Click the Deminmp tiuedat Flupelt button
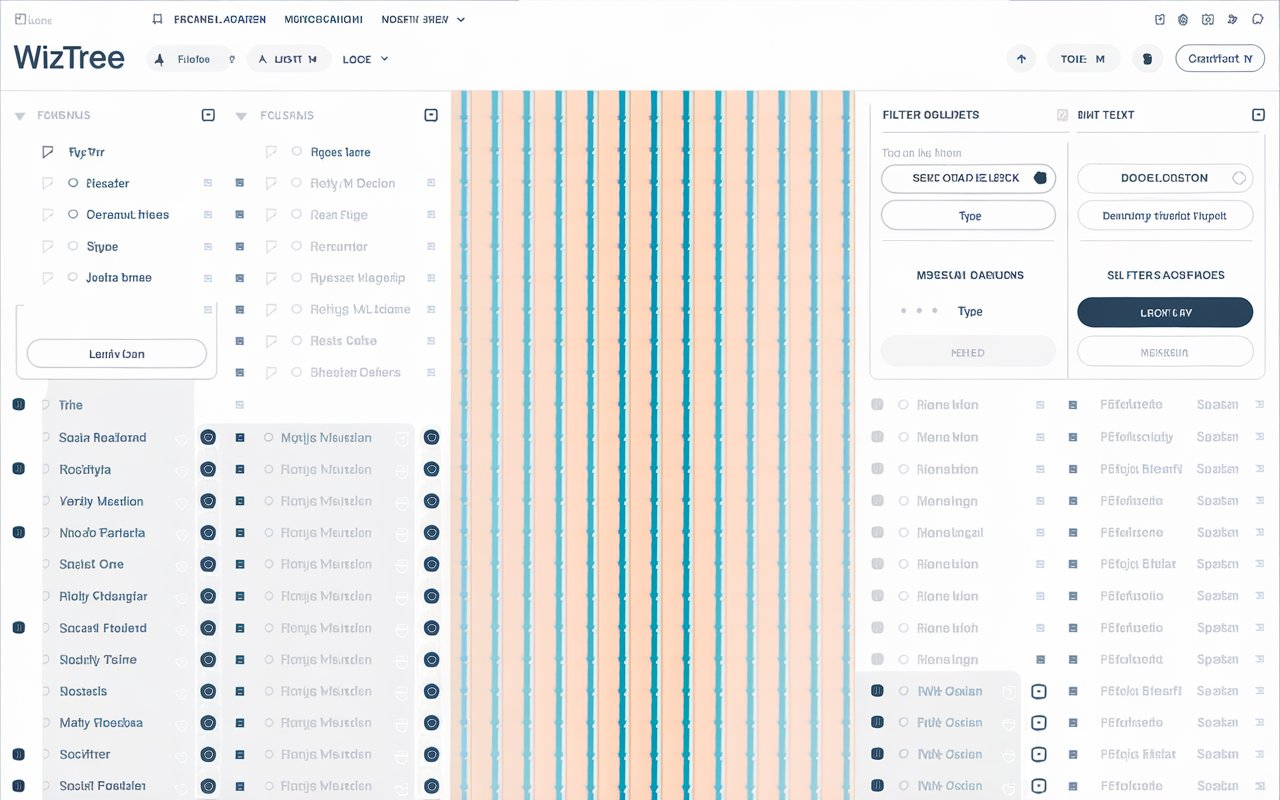 pyautogui.click(x=1165, y=215)
